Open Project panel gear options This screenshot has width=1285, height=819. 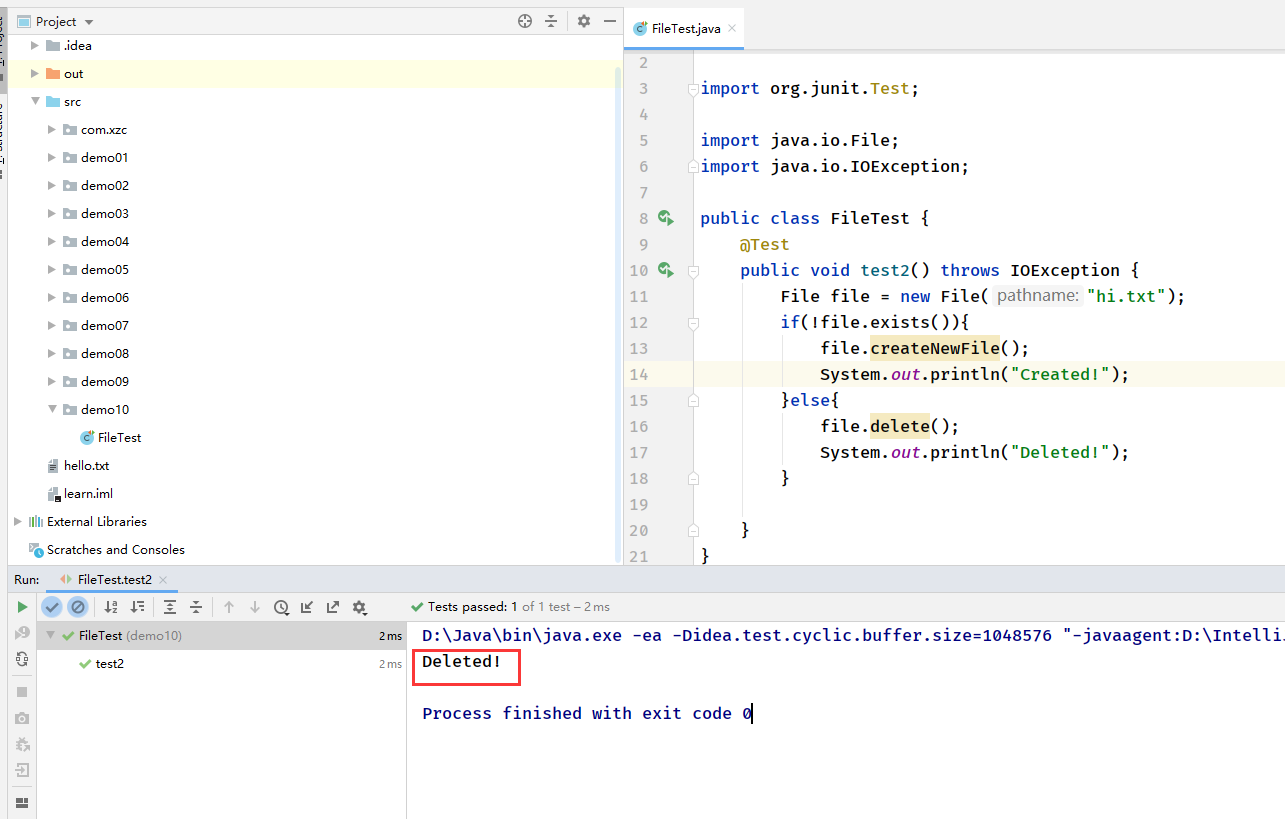click(x=584, y=21)
